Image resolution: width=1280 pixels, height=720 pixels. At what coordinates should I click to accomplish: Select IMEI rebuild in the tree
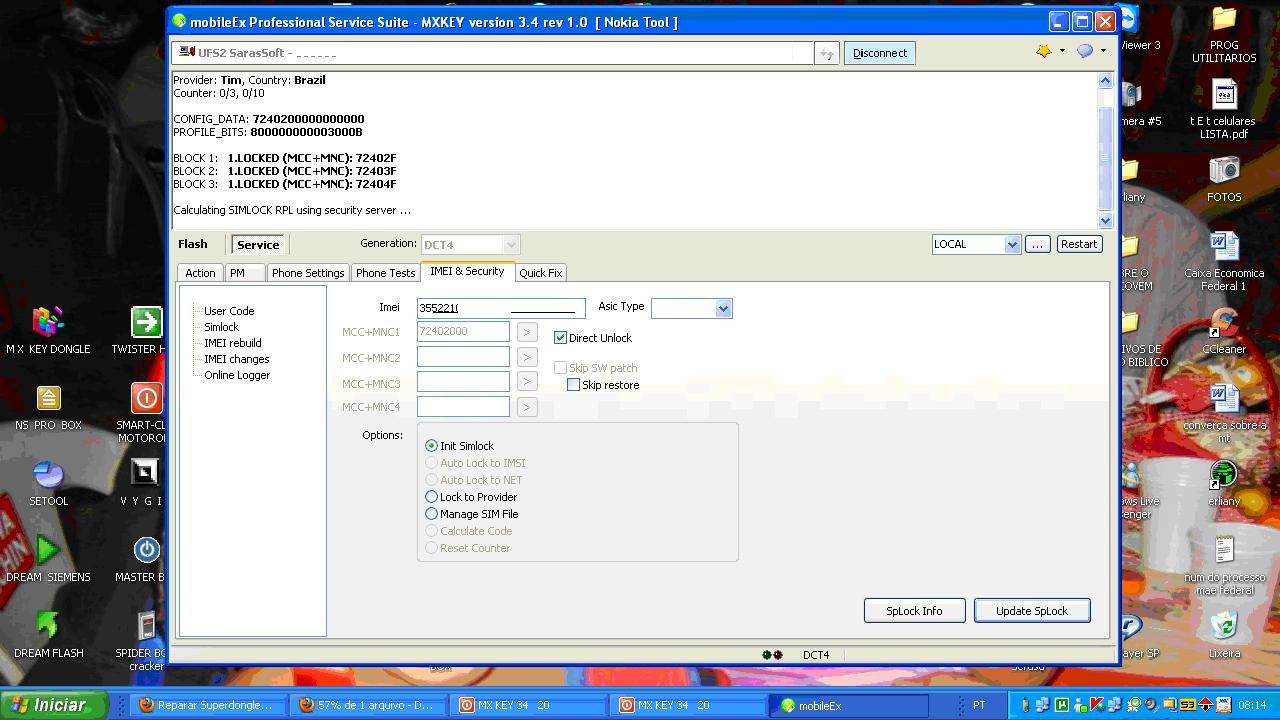coord(233,343)
